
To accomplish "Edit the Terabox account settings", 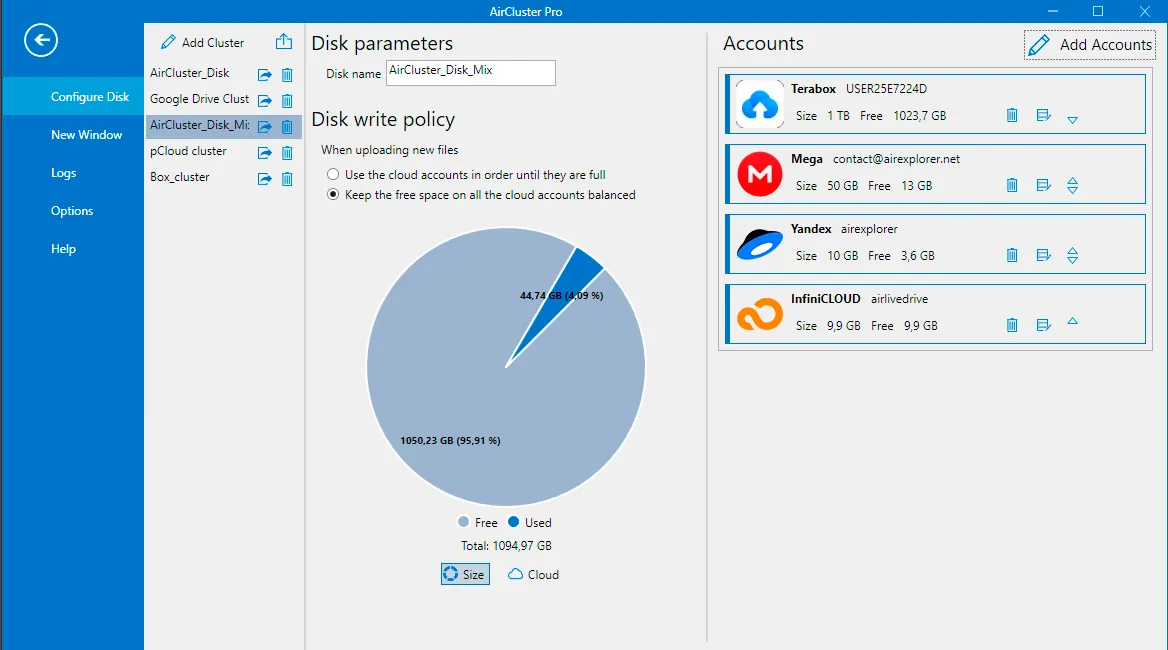I will point(1044,115).
